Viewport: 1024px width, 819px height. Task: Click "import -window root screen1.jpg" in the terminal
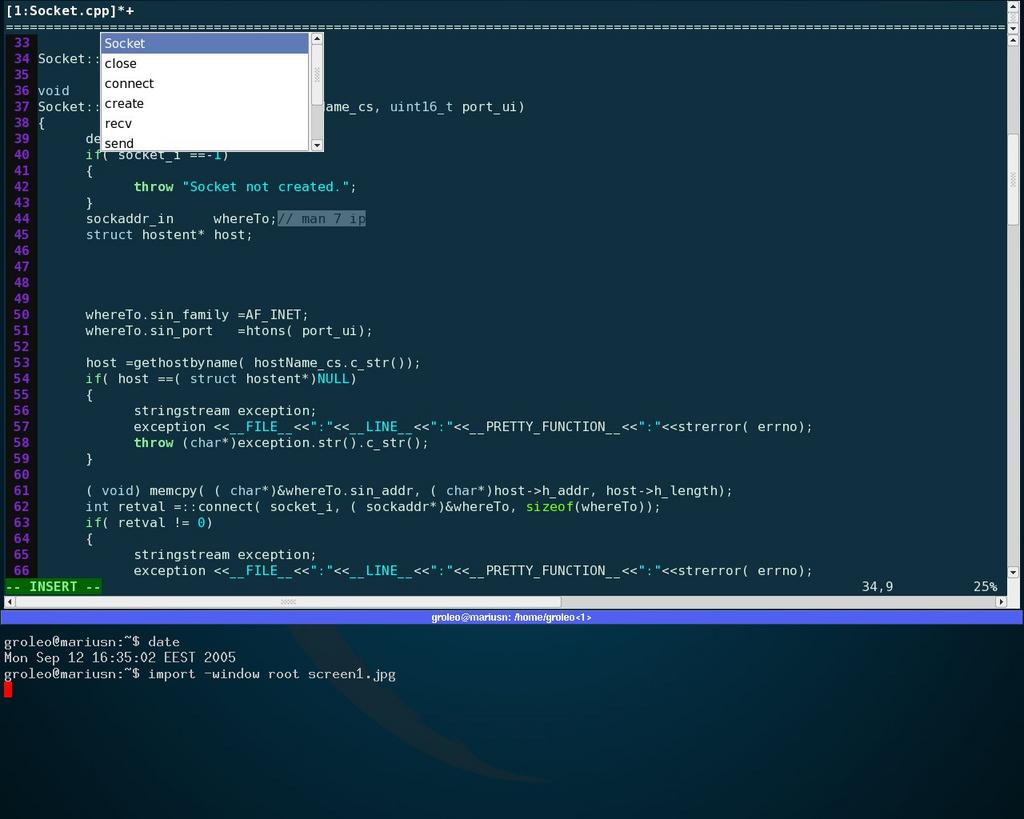click(x=272, y=674)
